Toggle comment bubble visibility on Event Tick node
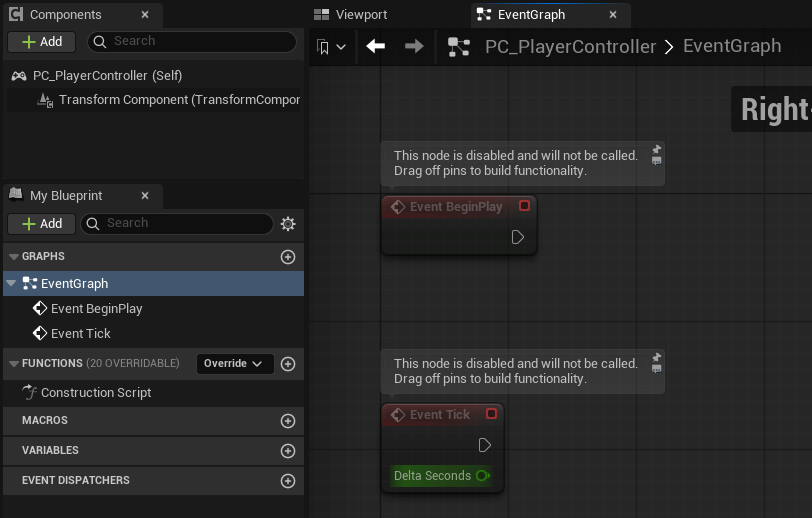 click(x=657, y=367)
